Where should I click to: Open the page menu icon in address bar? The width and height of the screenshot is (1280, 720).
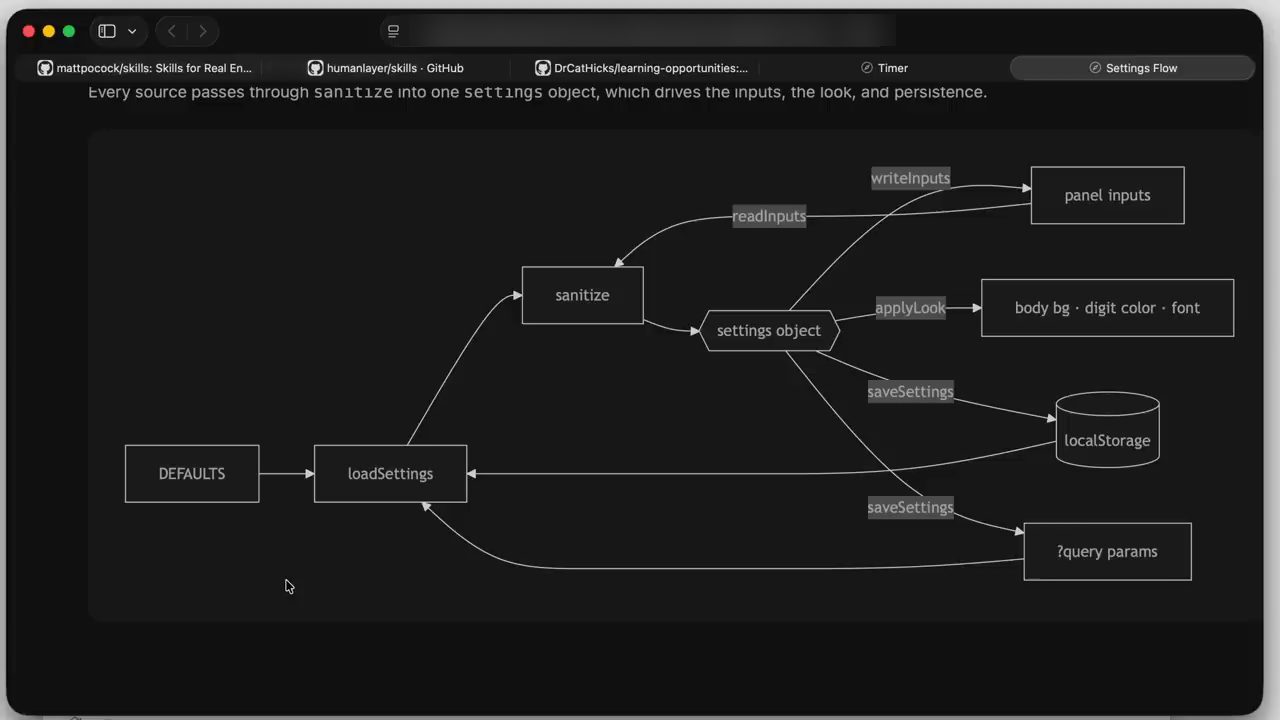[x=393, y=31]
